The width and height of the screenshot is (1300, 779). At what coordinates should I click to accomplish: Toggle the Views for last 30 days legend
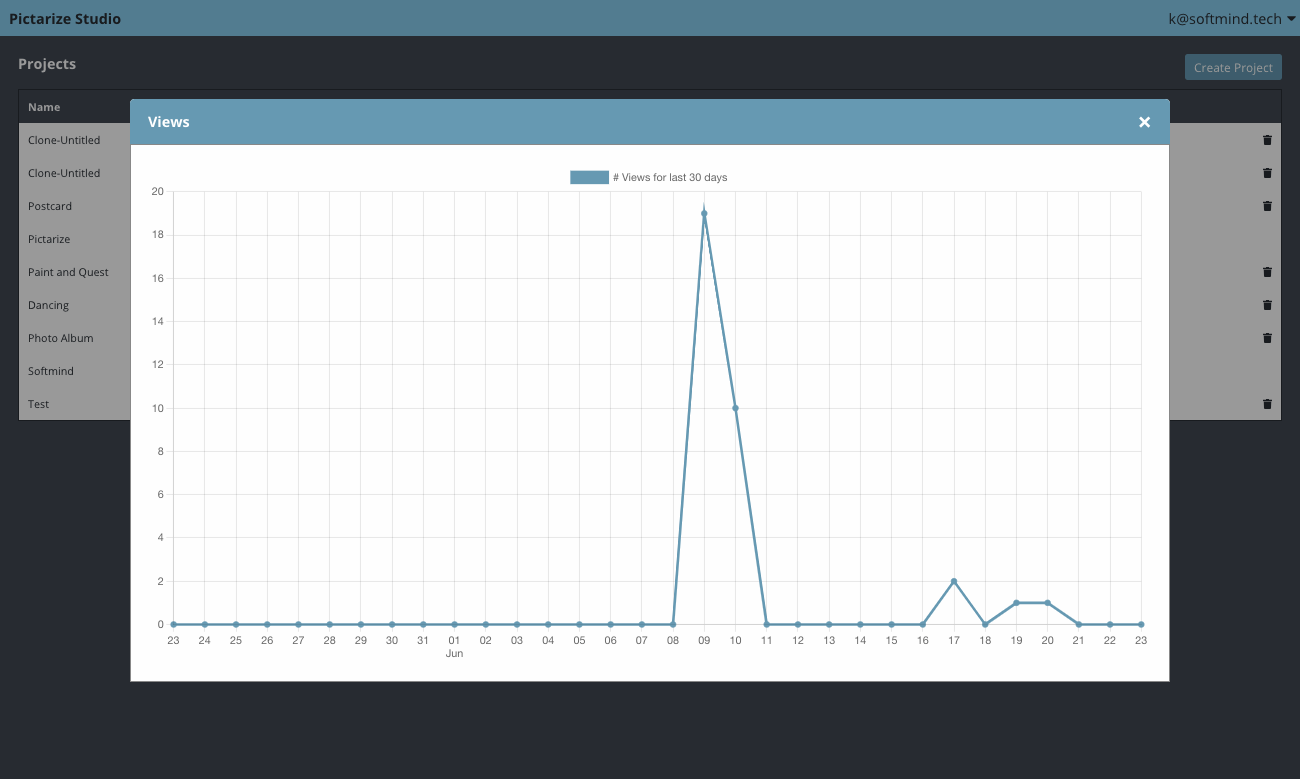click(x=649, y=177)
